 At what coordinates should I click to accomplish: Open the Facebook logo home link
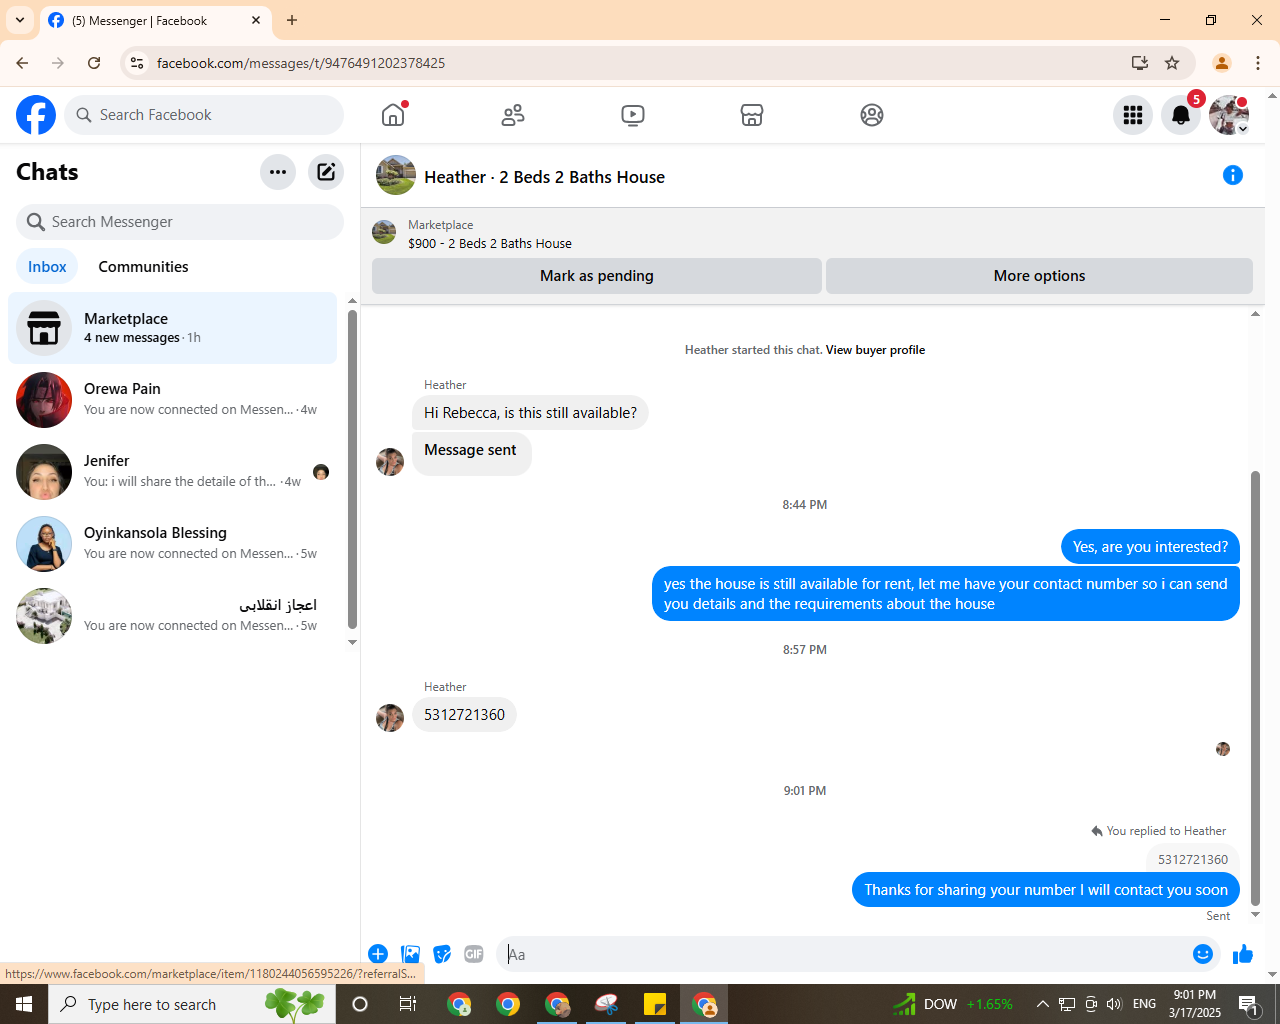point(36,115)
